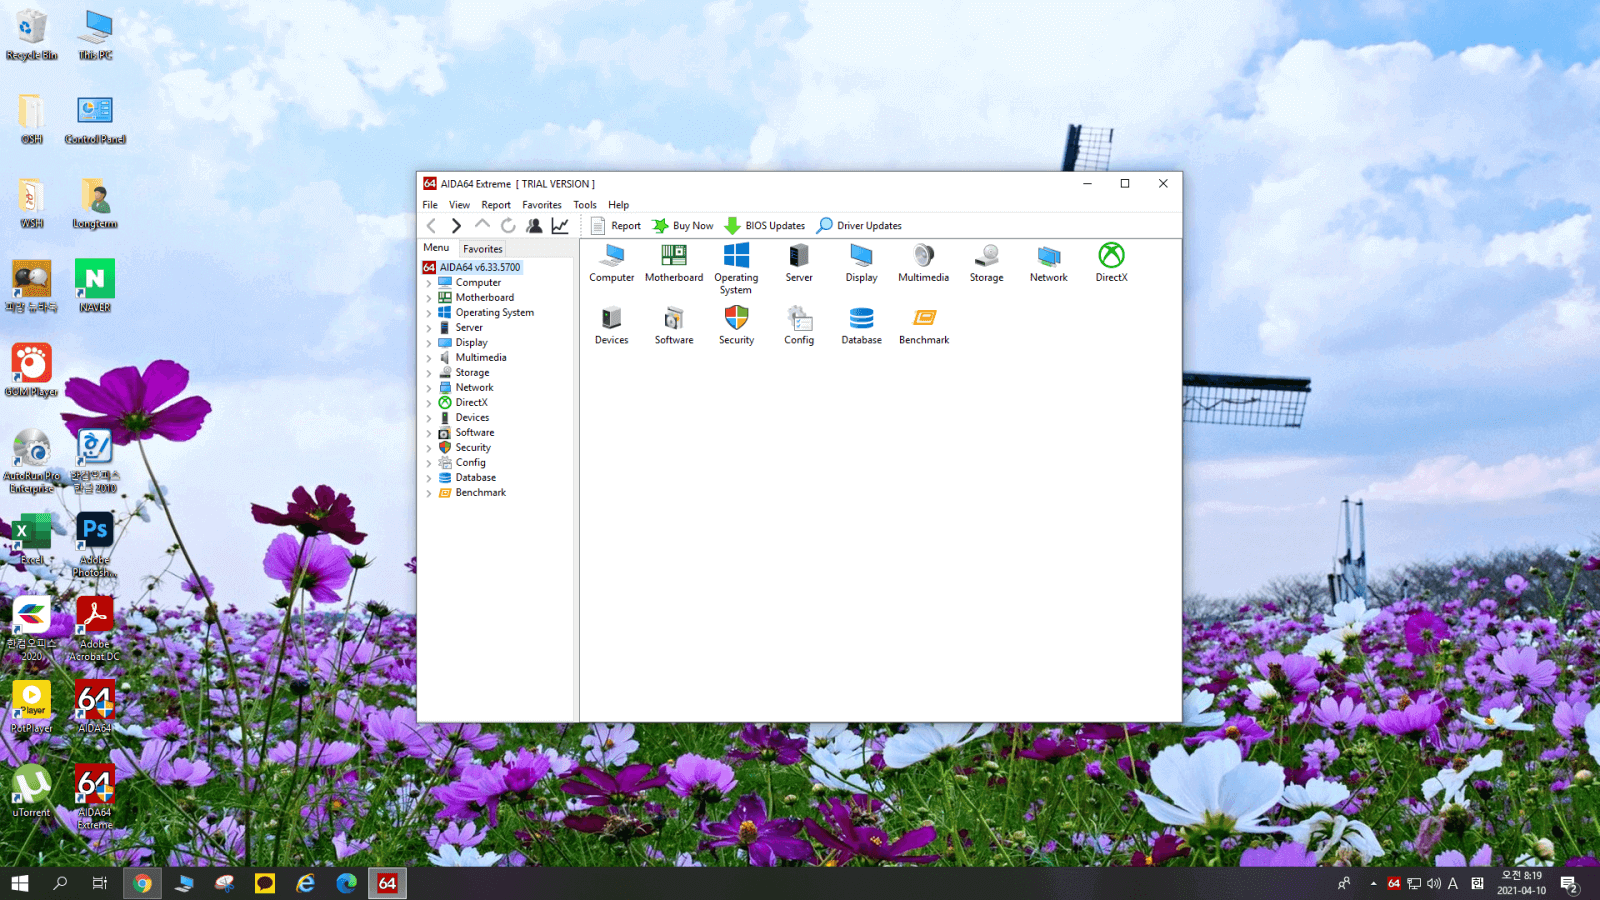Expand the Computer tree node
This screenshot has width=1600, height=900.
tap(429, 283)
